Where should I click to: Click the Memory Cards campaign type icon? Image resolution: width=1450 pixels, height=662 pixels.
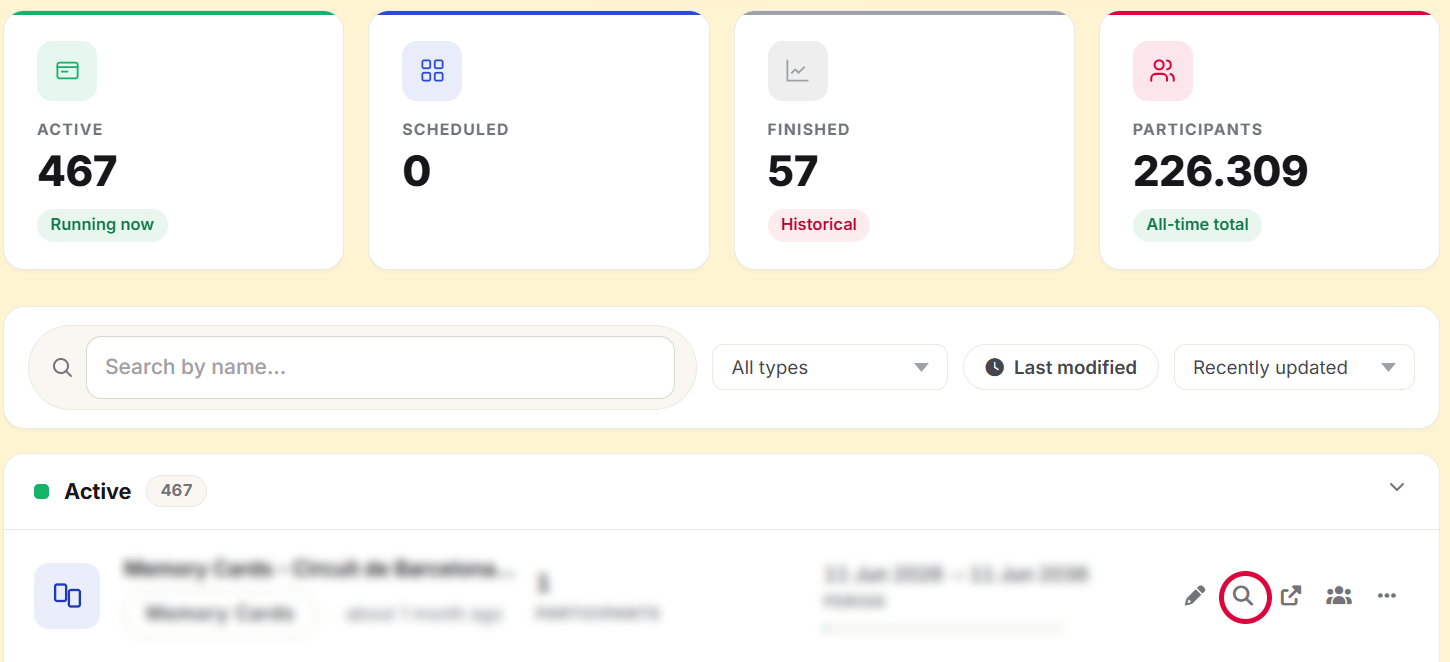pyautogui.click(x=67, y=596)
